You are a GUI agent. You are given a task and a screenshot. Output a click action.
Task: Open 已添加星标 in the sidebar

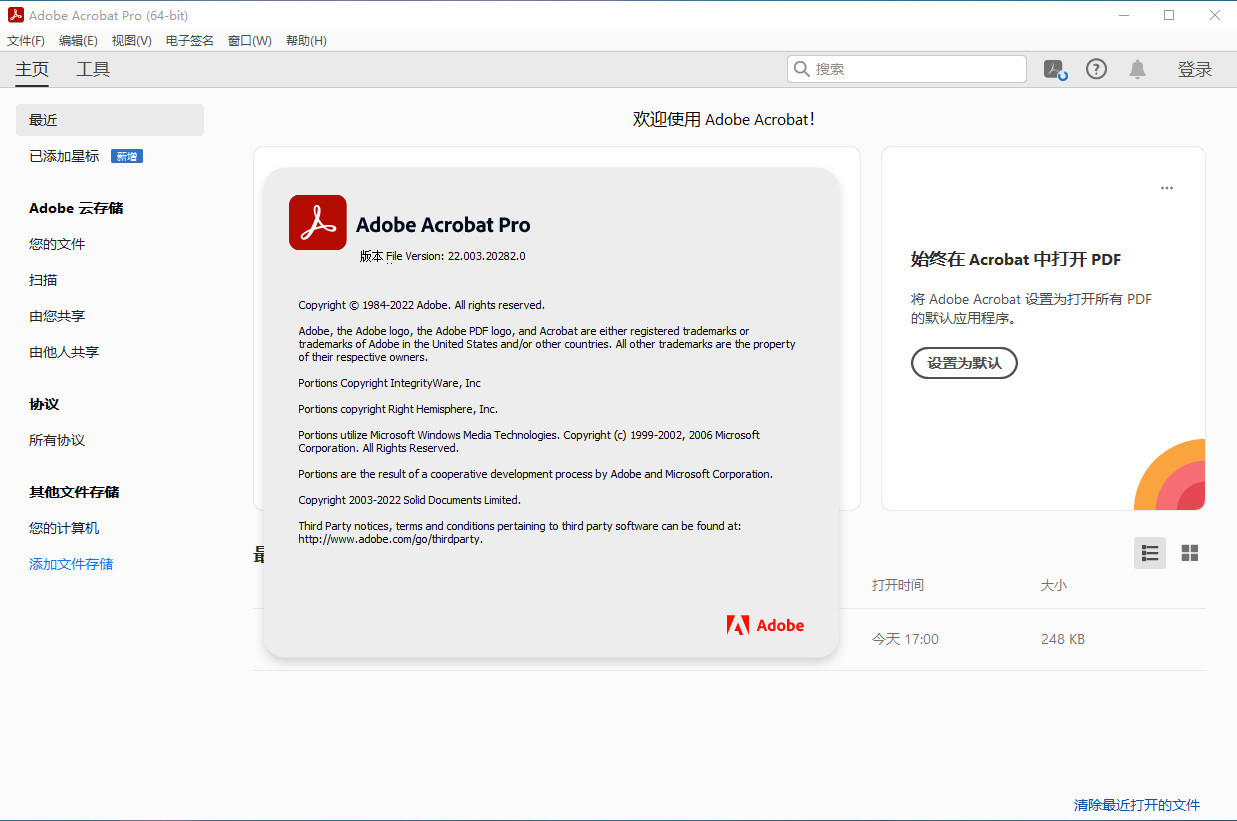pyautogui.click(x=64, y=156)
